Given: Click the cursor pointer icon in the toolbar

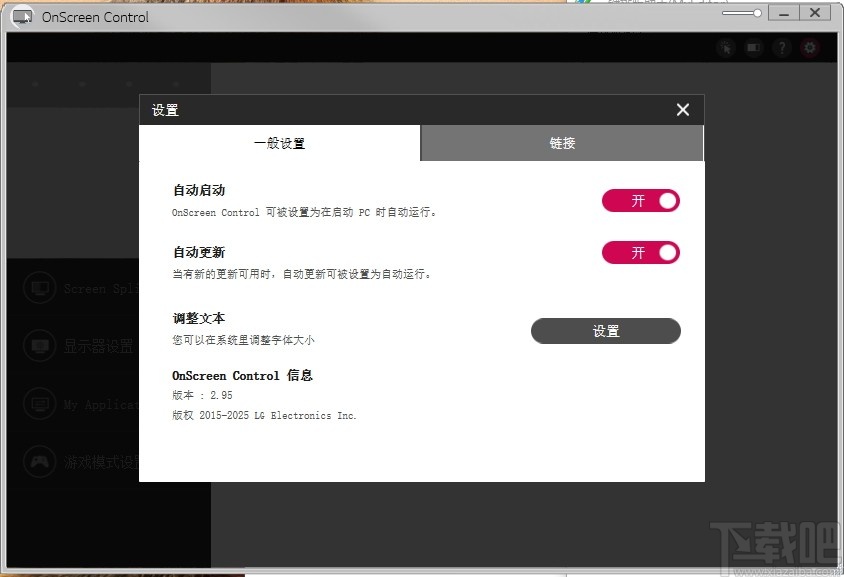Looking at the screenshot, I should pyautogui.click(x=725, y=47).
